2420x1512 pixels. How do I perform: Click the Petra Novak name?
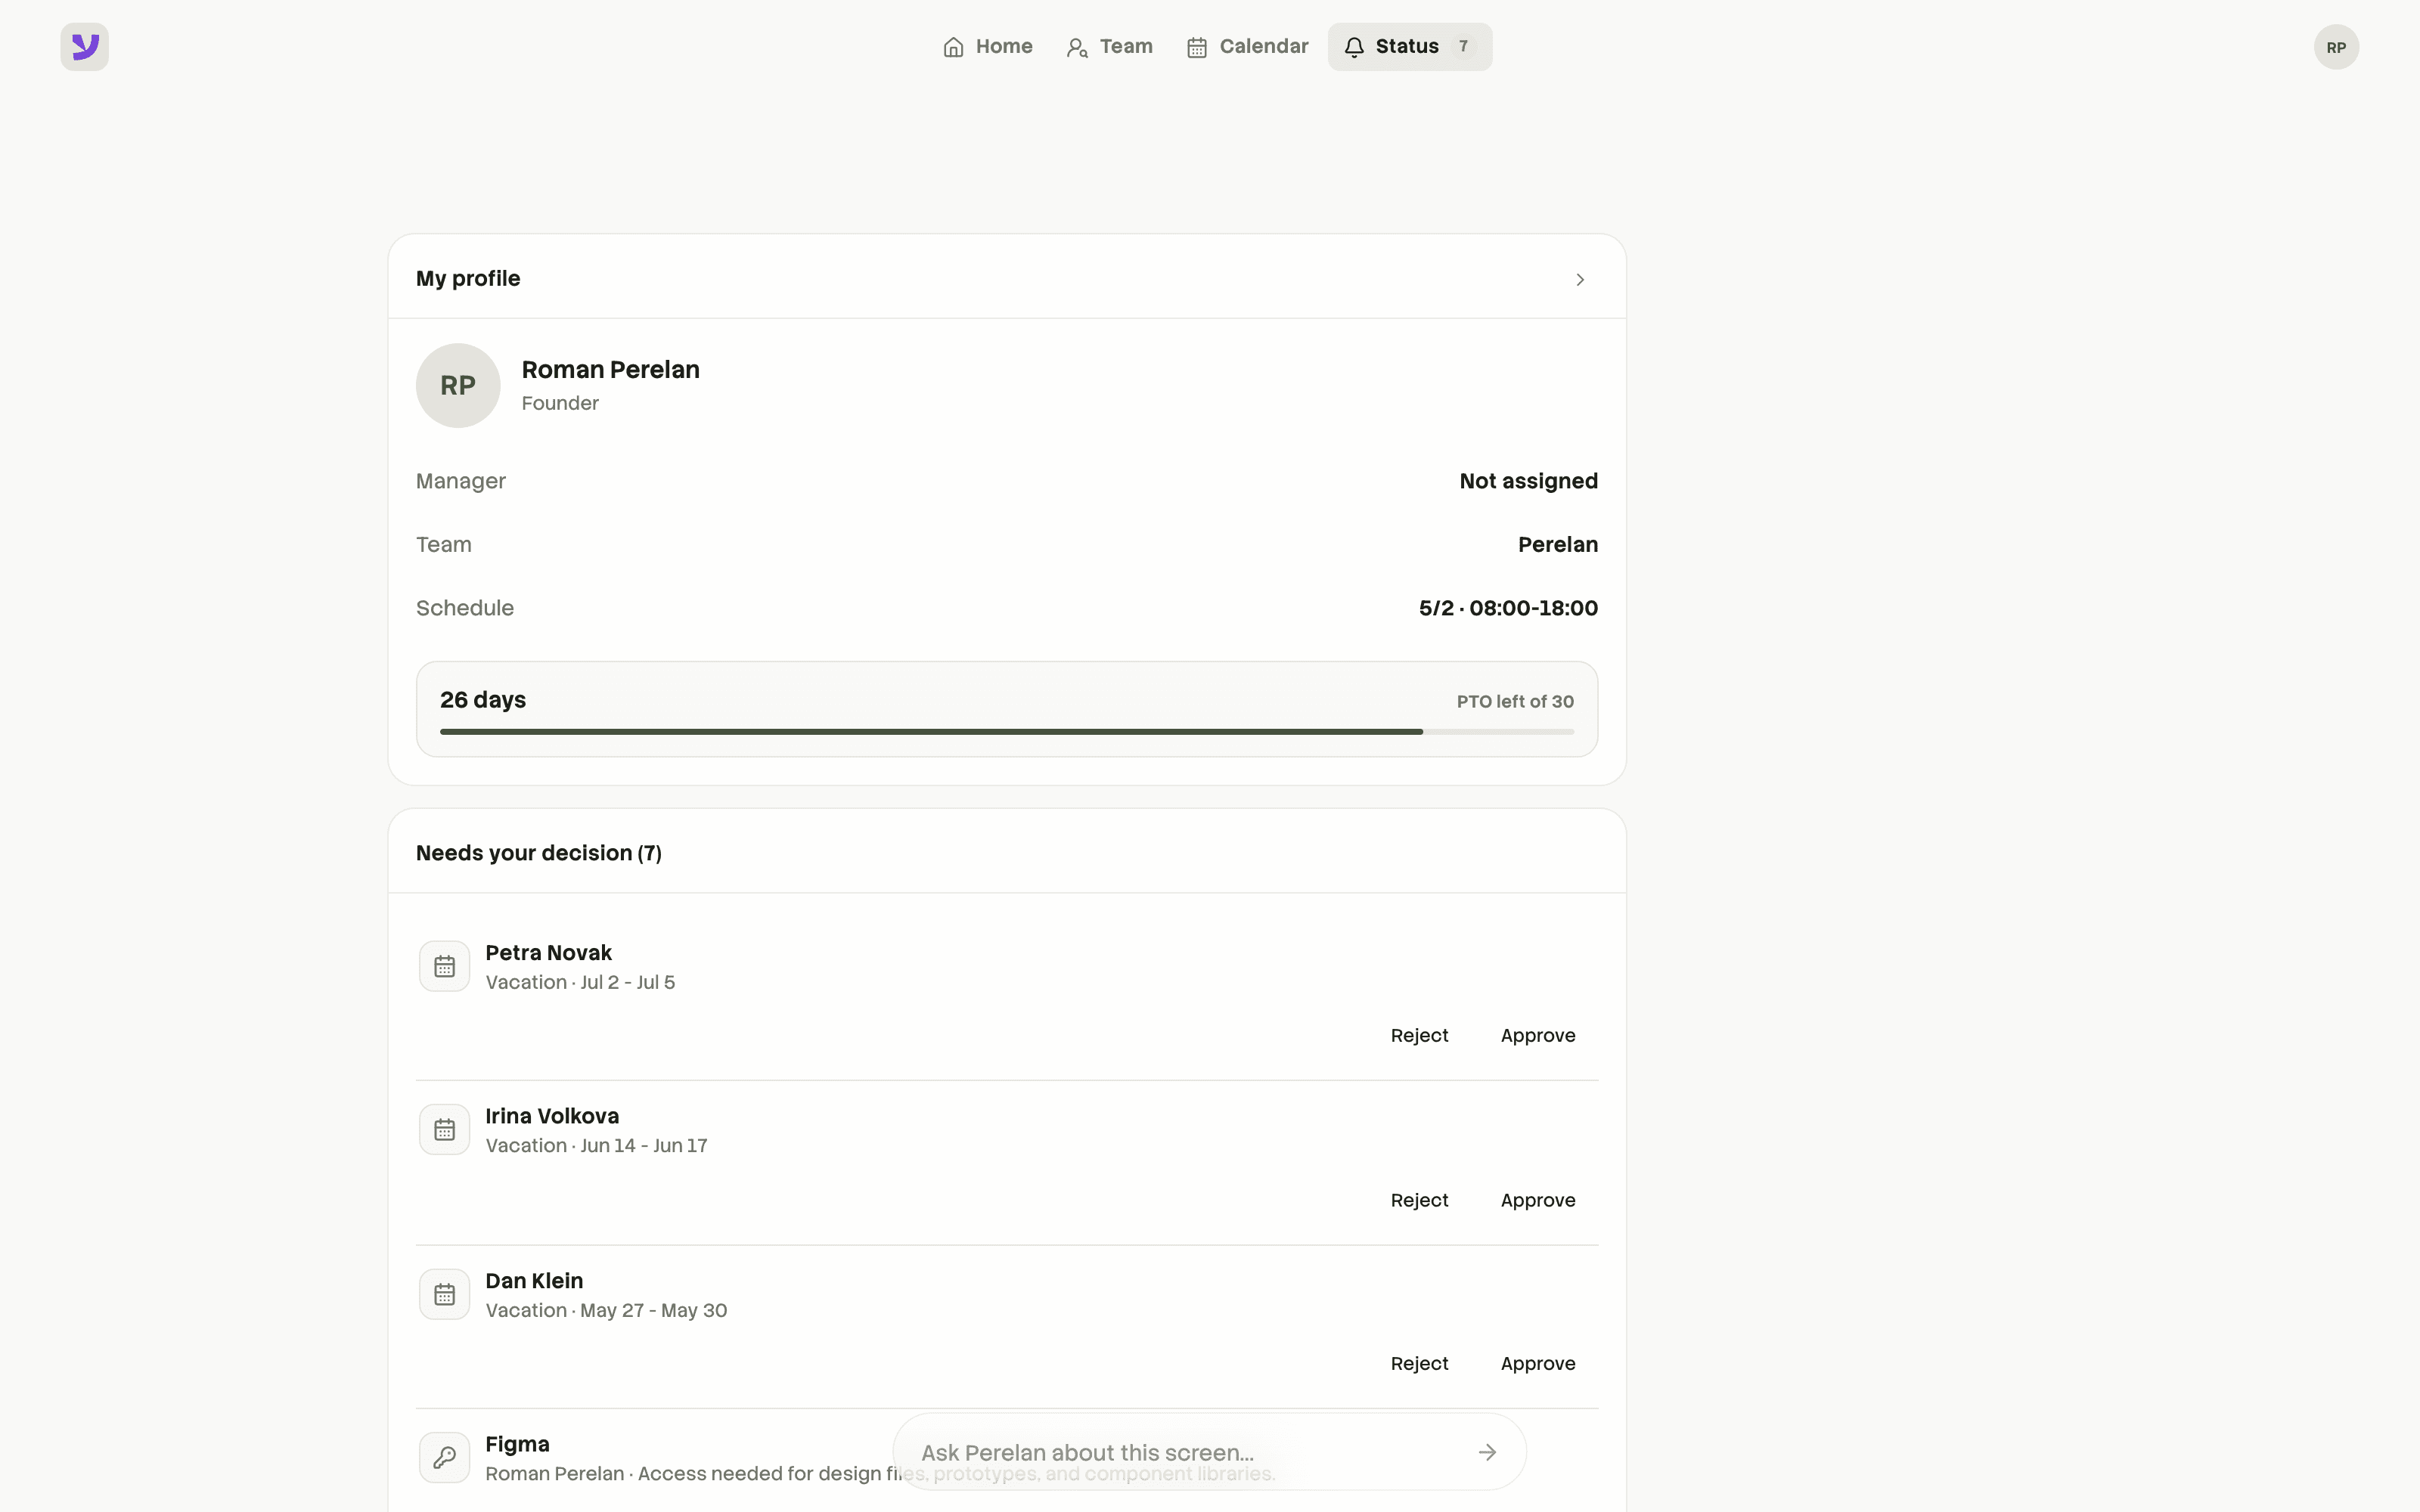pyautogui.click(x=548, y=953)
